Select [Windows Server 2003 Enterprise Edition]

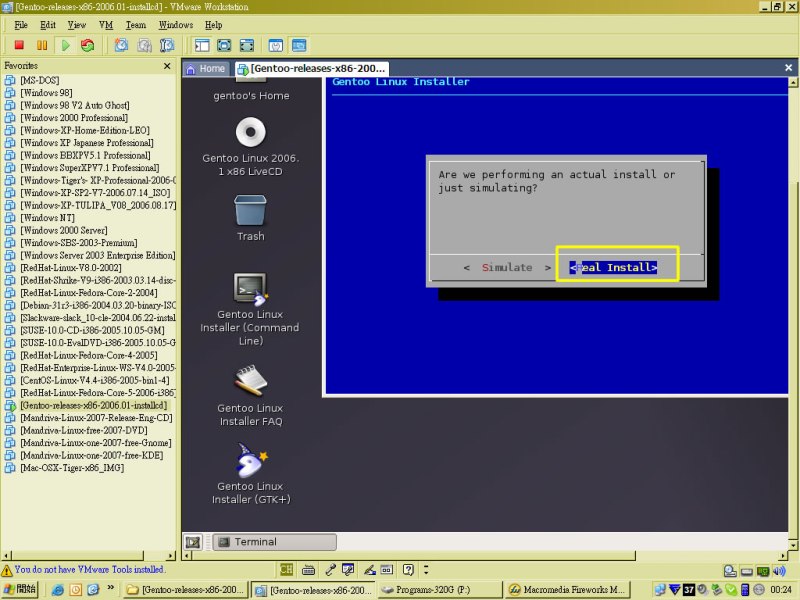coord(97,255)
